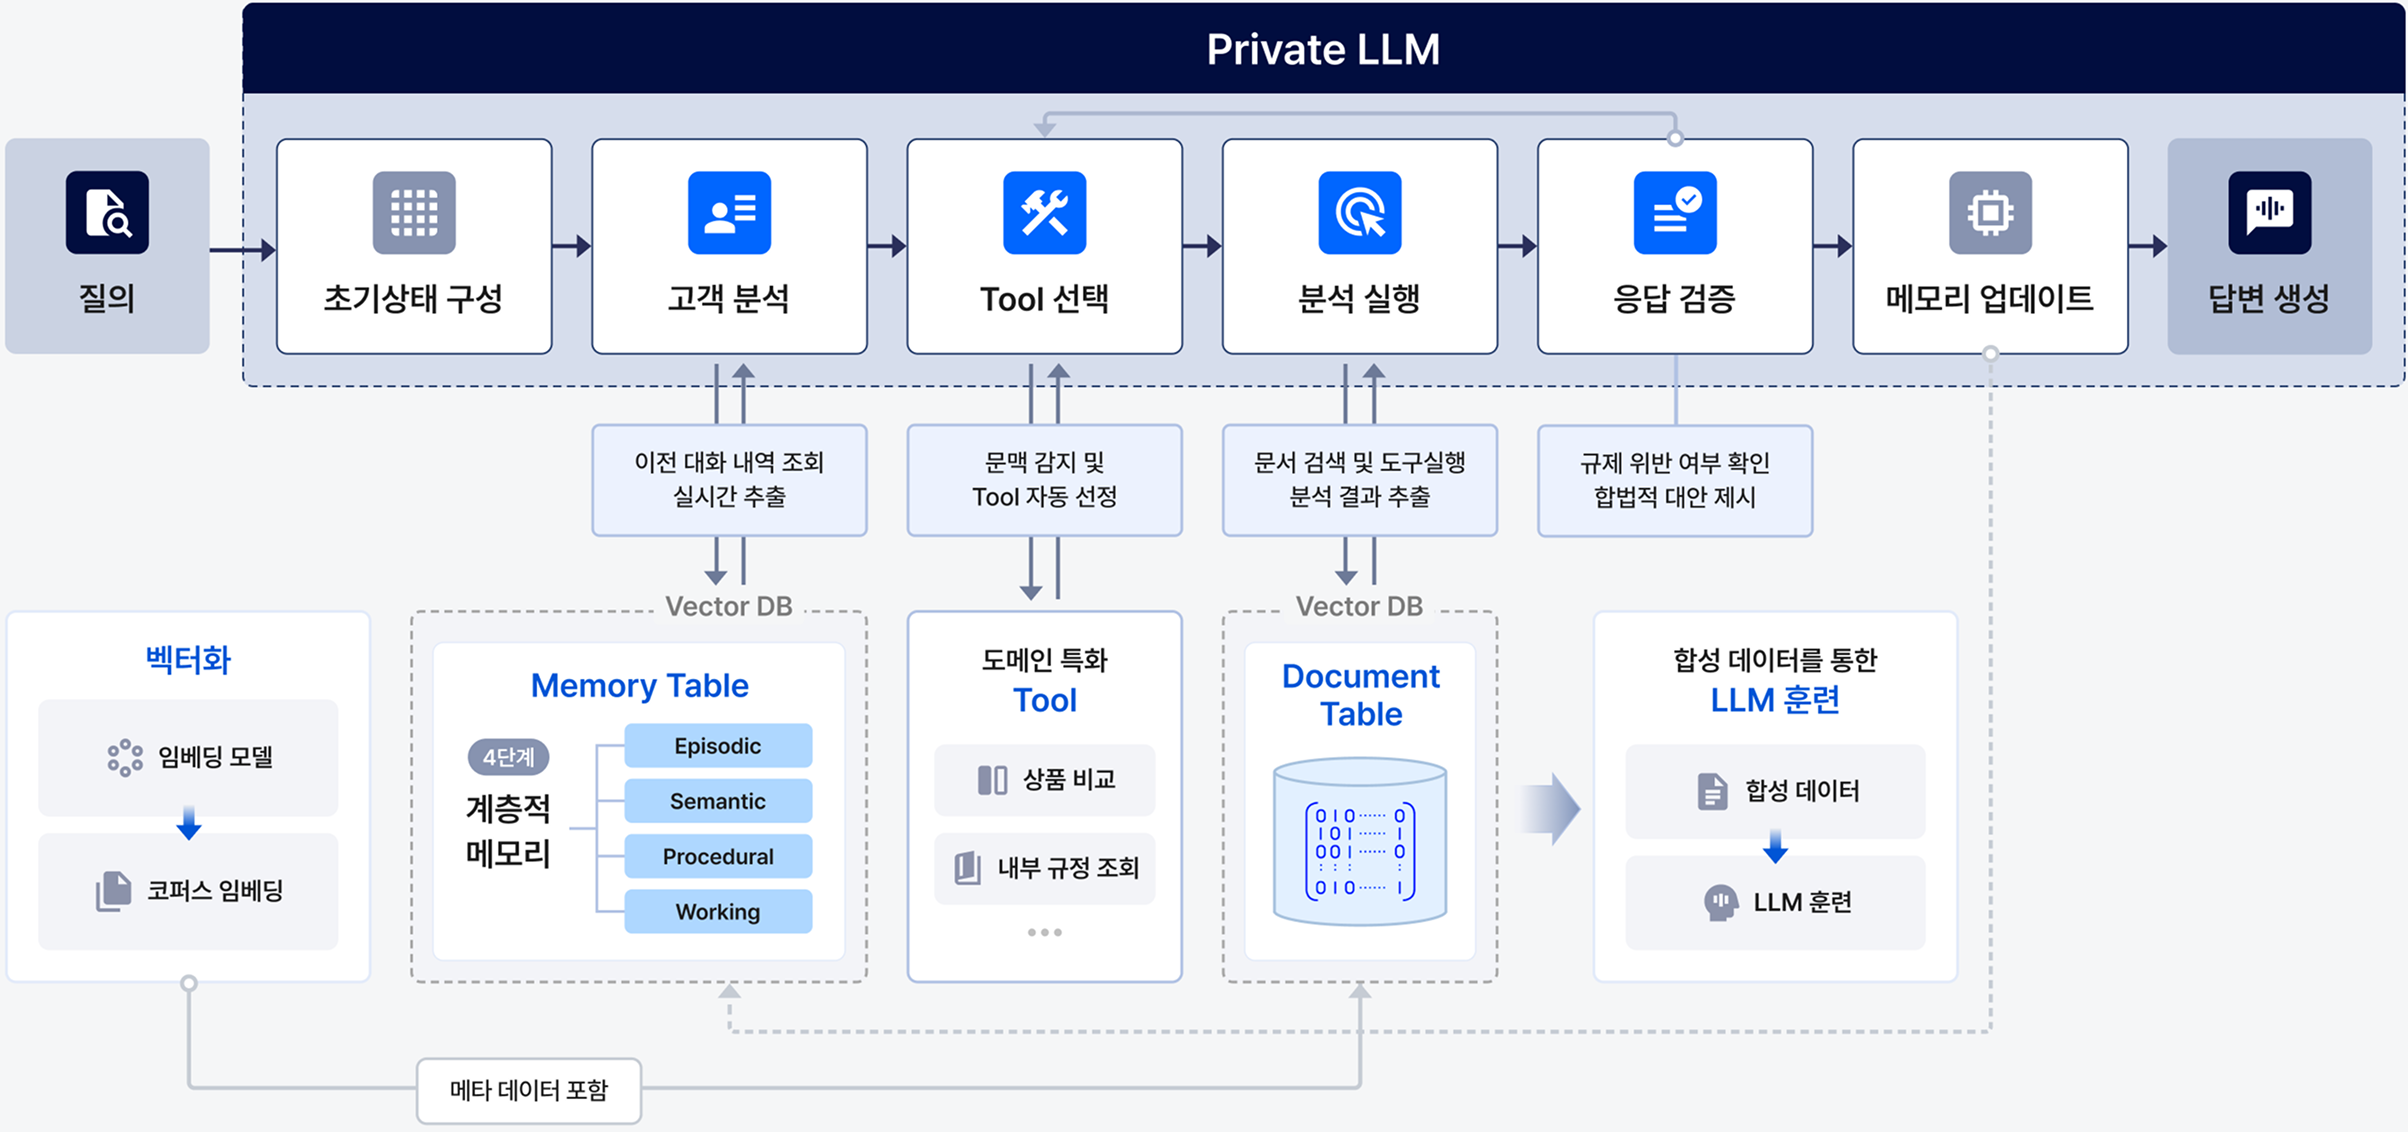
Task: Select the 응답 검증 checklist icon
Action: point(1674,212)
